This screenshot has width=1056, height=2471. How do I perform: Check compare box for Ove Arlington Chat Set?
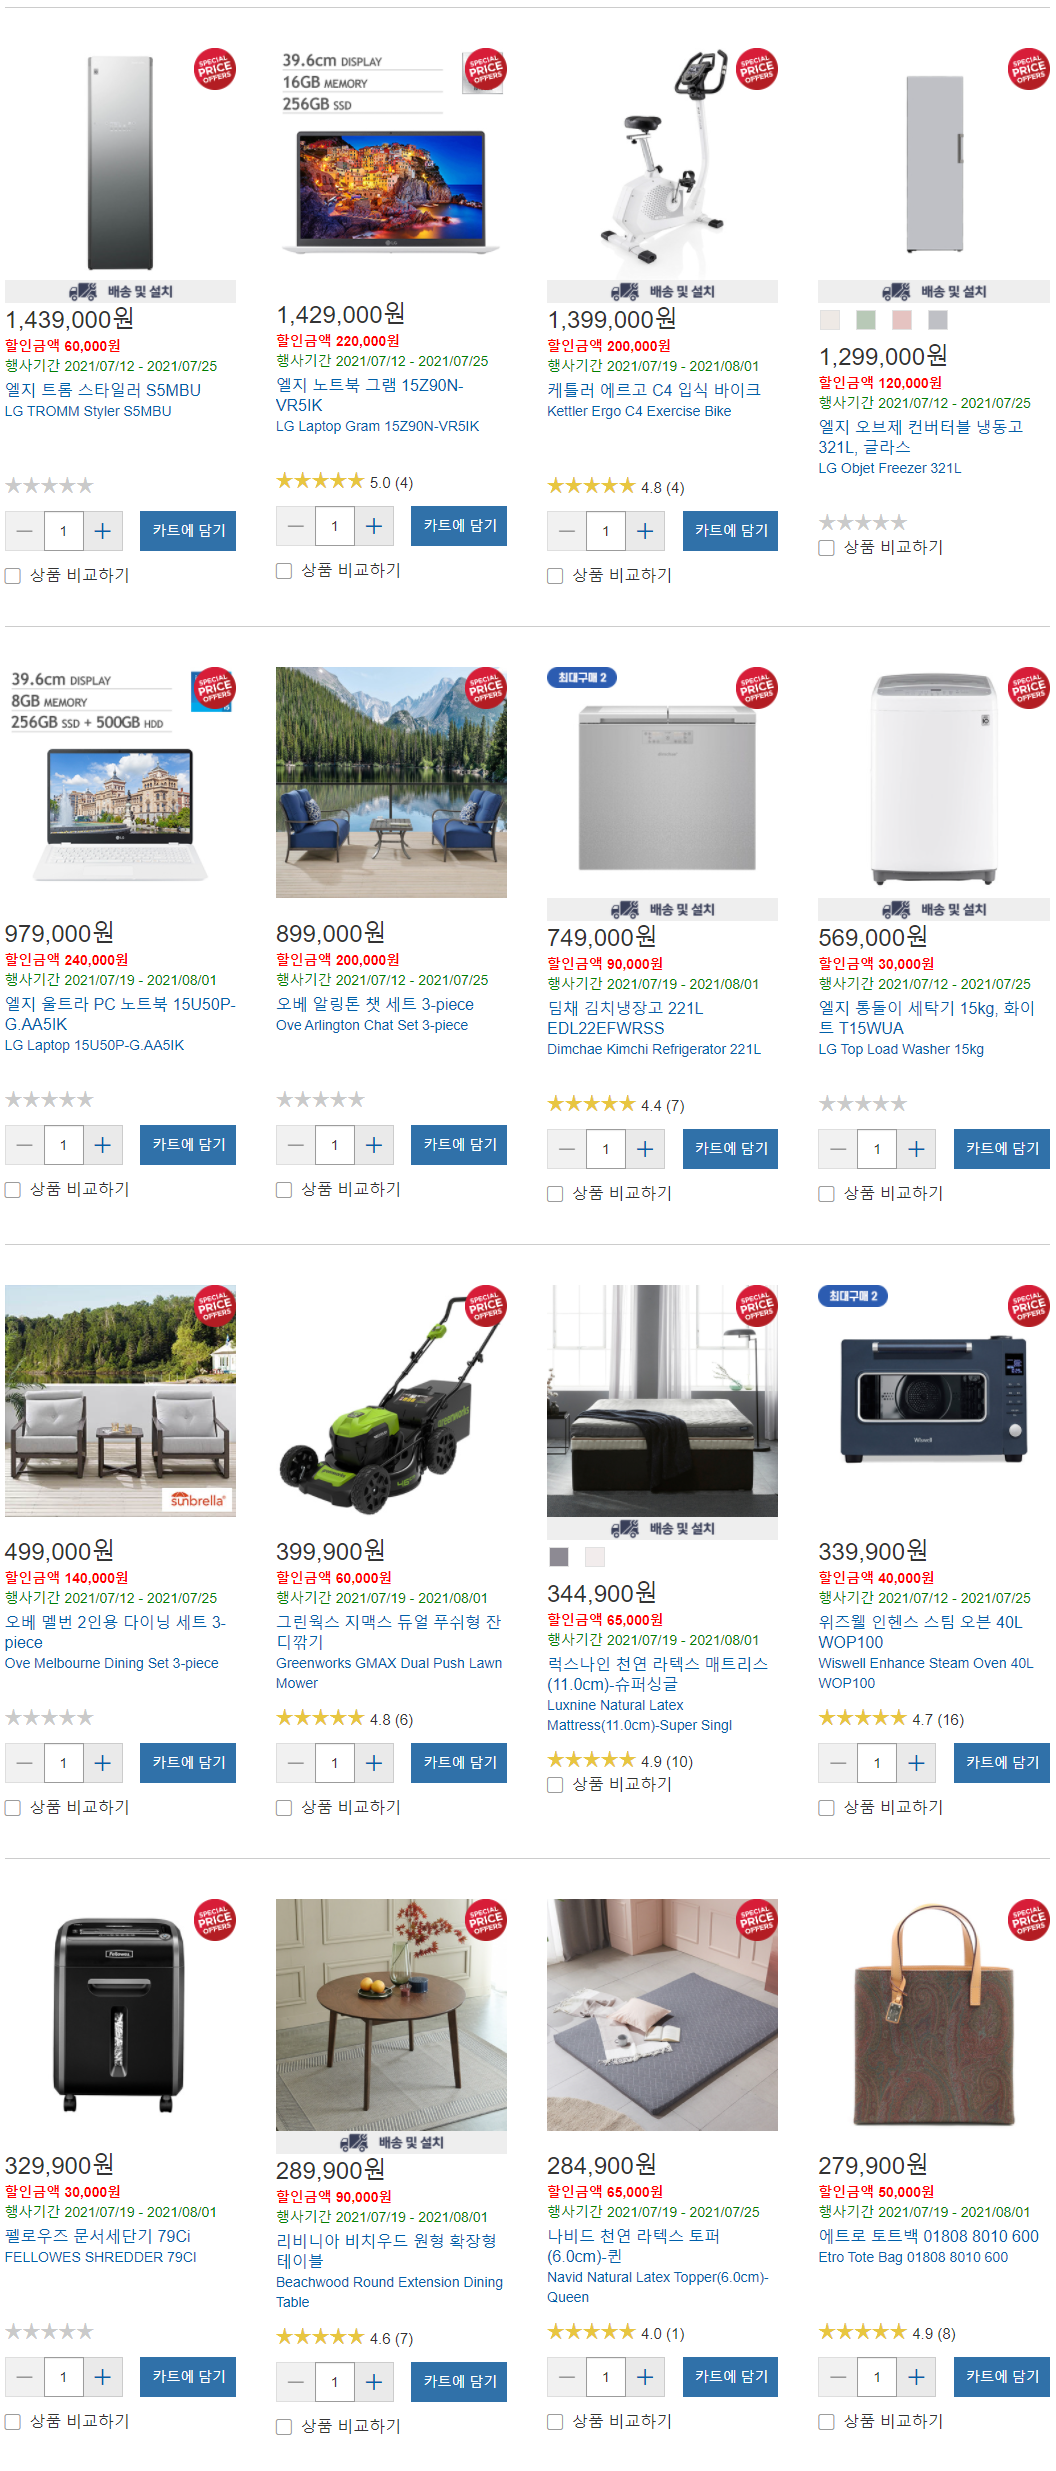[284, 1190]
